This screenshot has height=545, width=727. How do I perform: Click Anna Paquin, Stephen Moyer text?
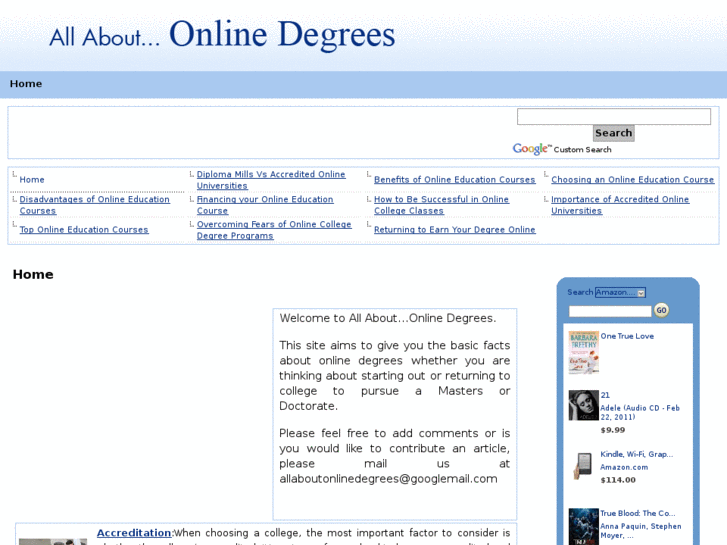[x=641, y=531]
